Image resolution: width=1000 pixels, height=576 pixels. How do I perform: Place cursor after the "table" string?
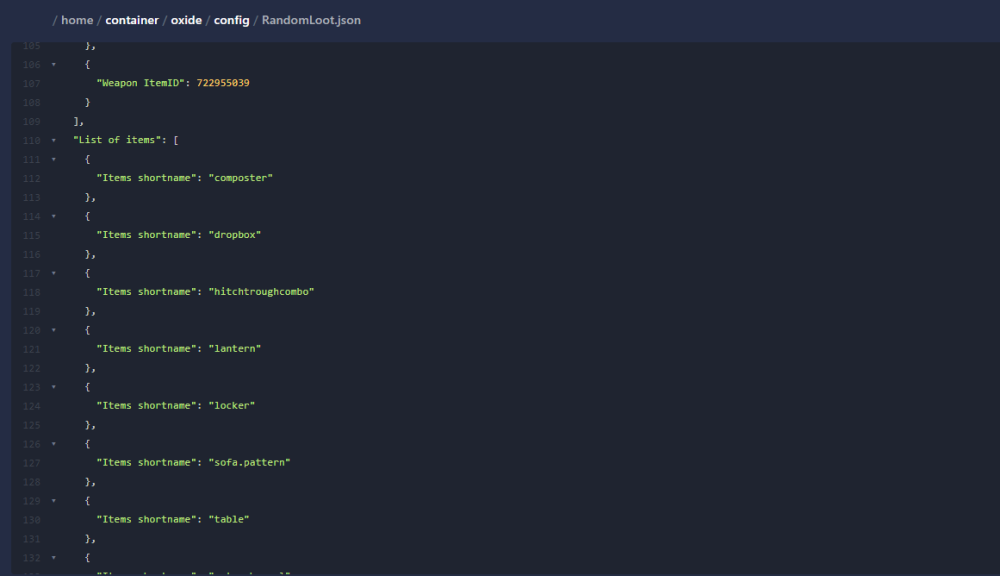tap(250, 519)
